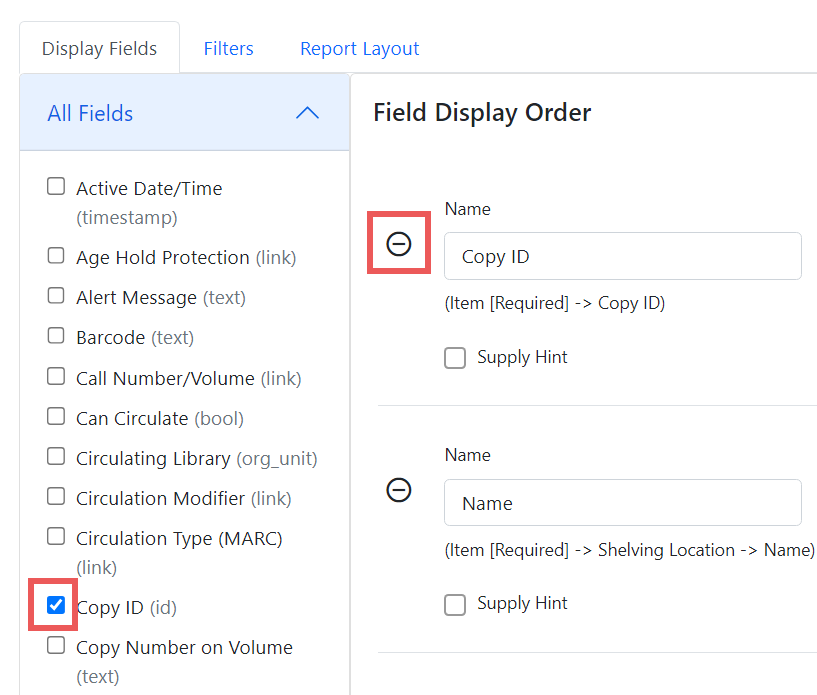Uncheck the Copy ID field
Screen dimensions: 817x695
pyautogui.click(x=55, y=606)
